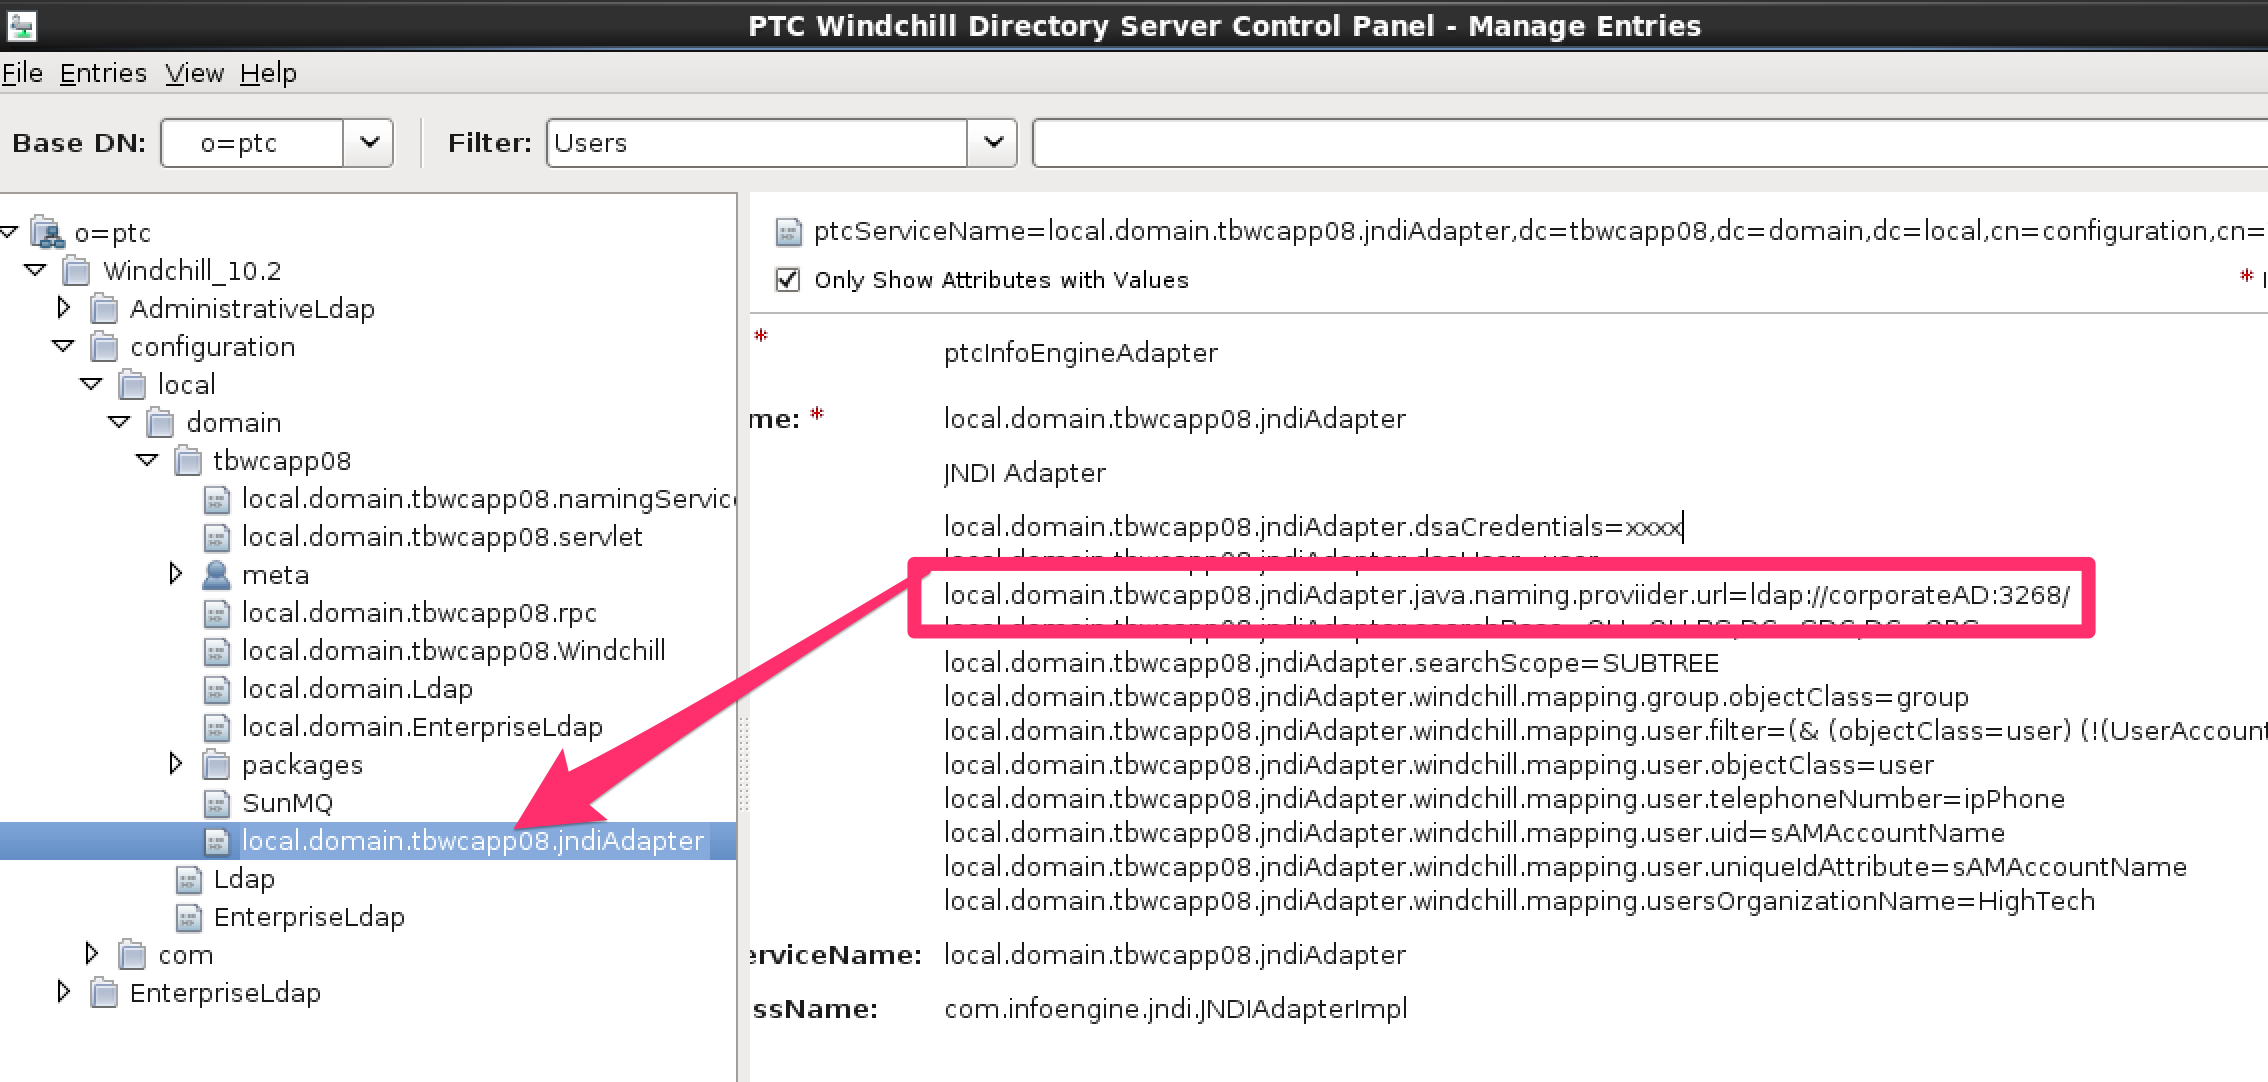Click the local.domain.tbwcapp08.rpc entry icon
Screen dimensions: 2268x1082
pos(216,613)
